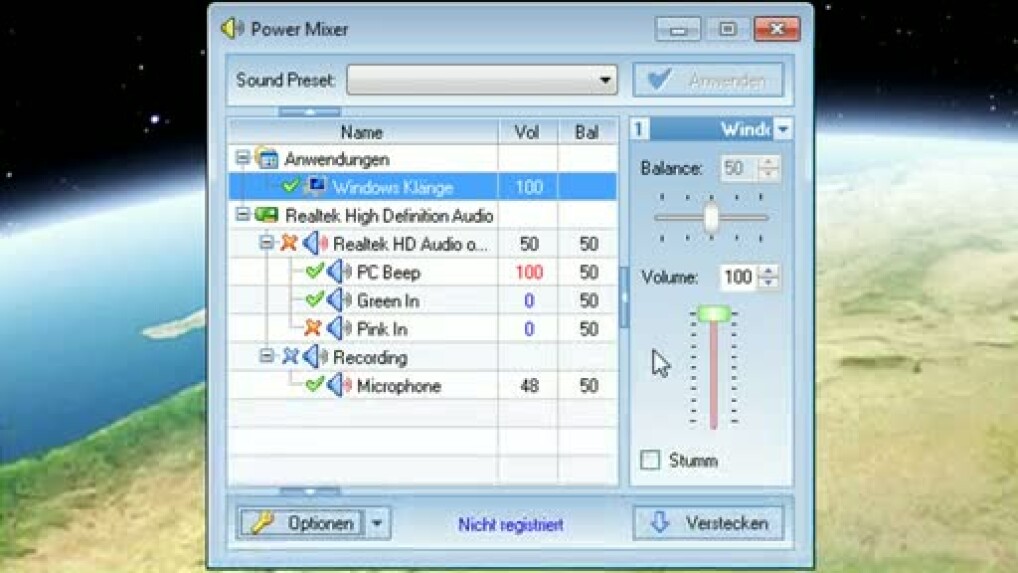Collapse the Anwendungen tree node

click(x=242, y=159)
